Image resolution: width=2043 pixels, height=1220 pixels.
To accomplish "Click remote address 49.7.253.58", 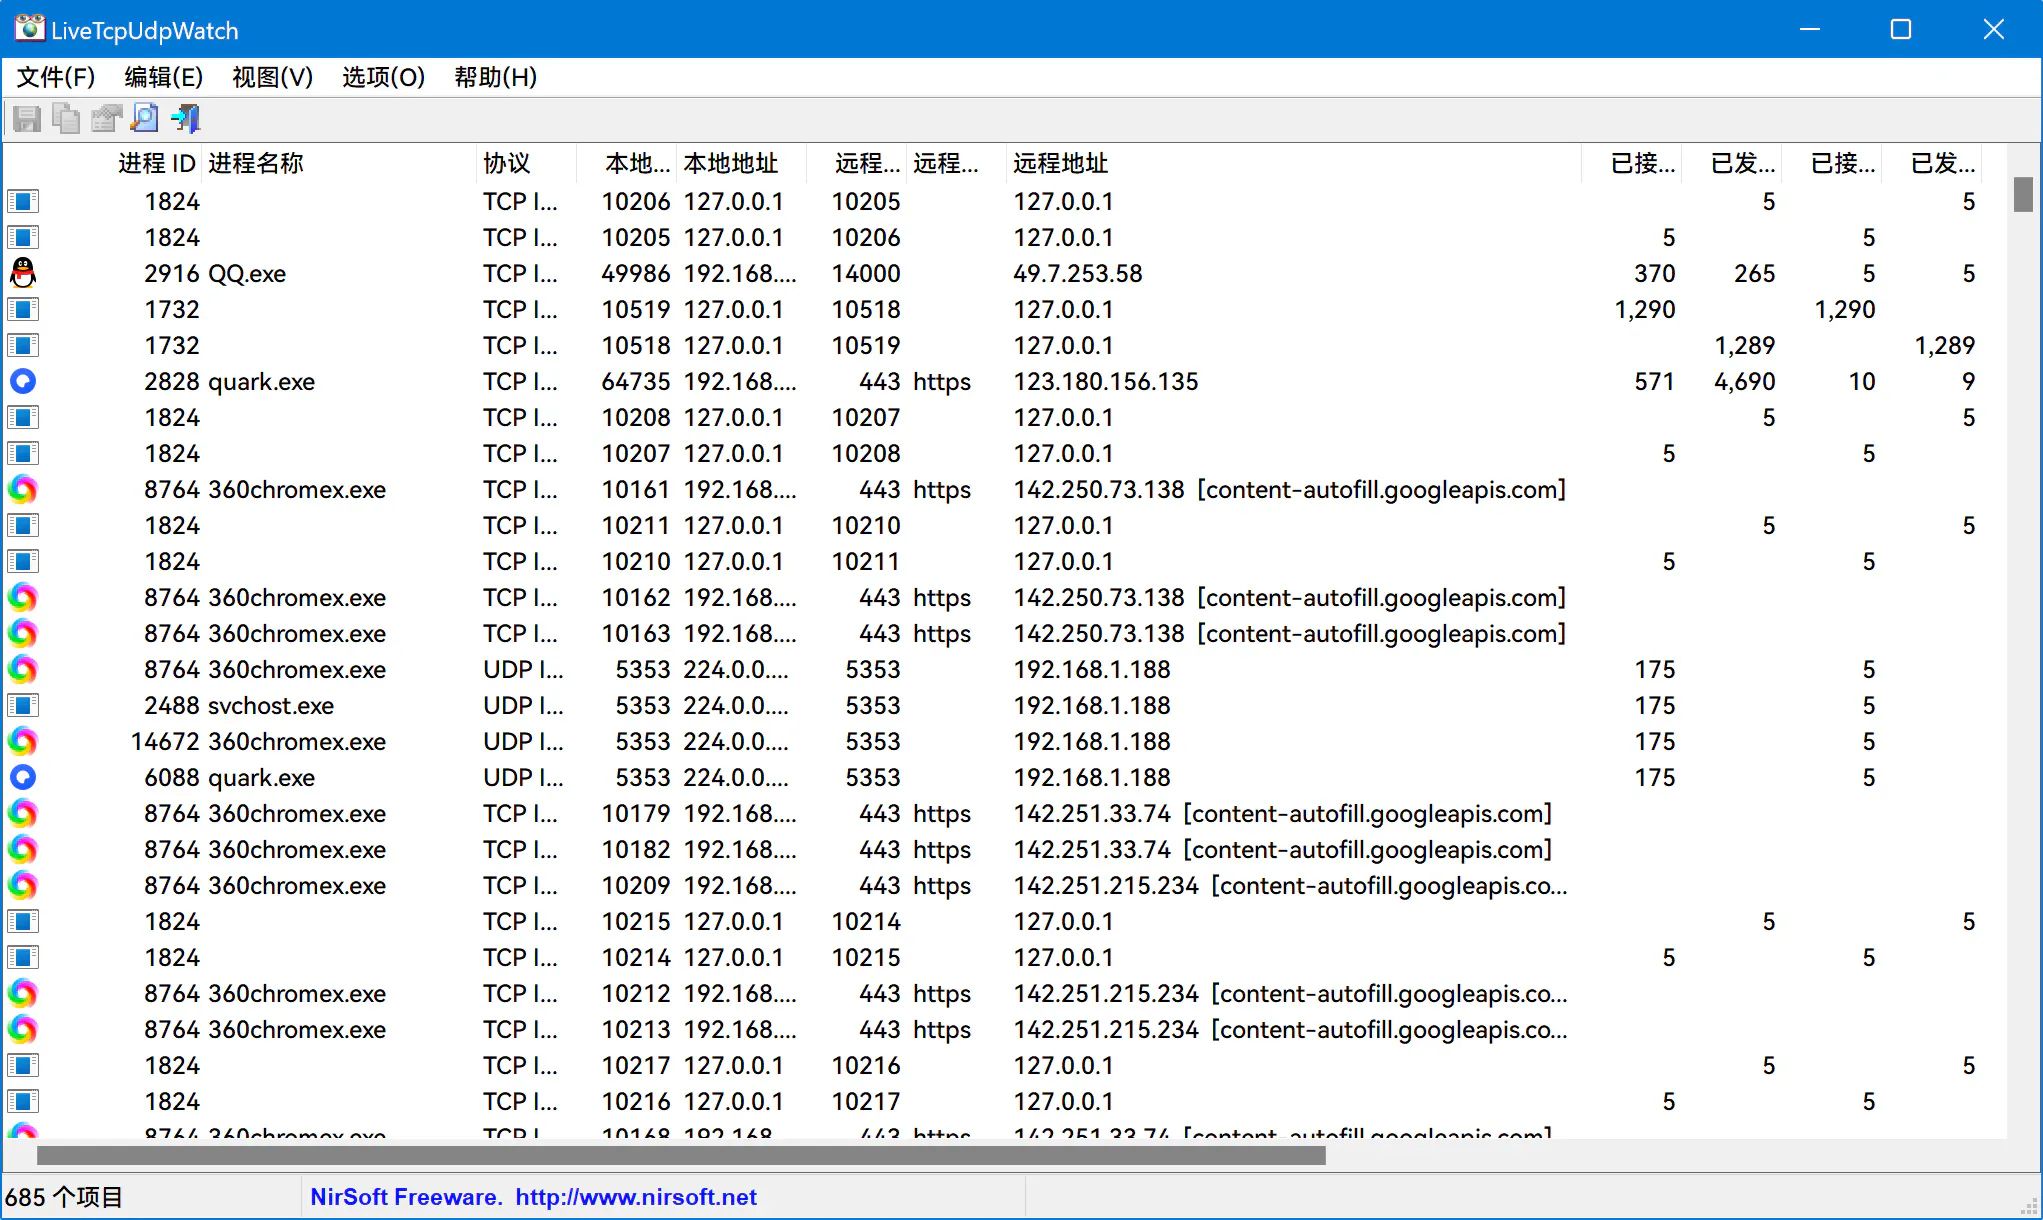I will [1077, 273].
